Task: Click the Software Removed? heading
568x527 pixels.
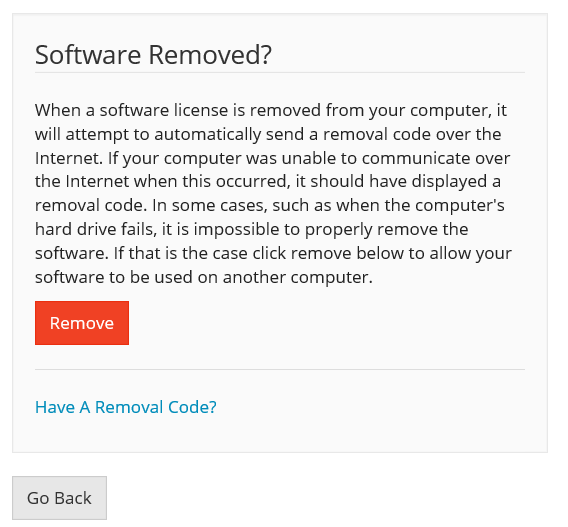Action: [x=153, y=55]
